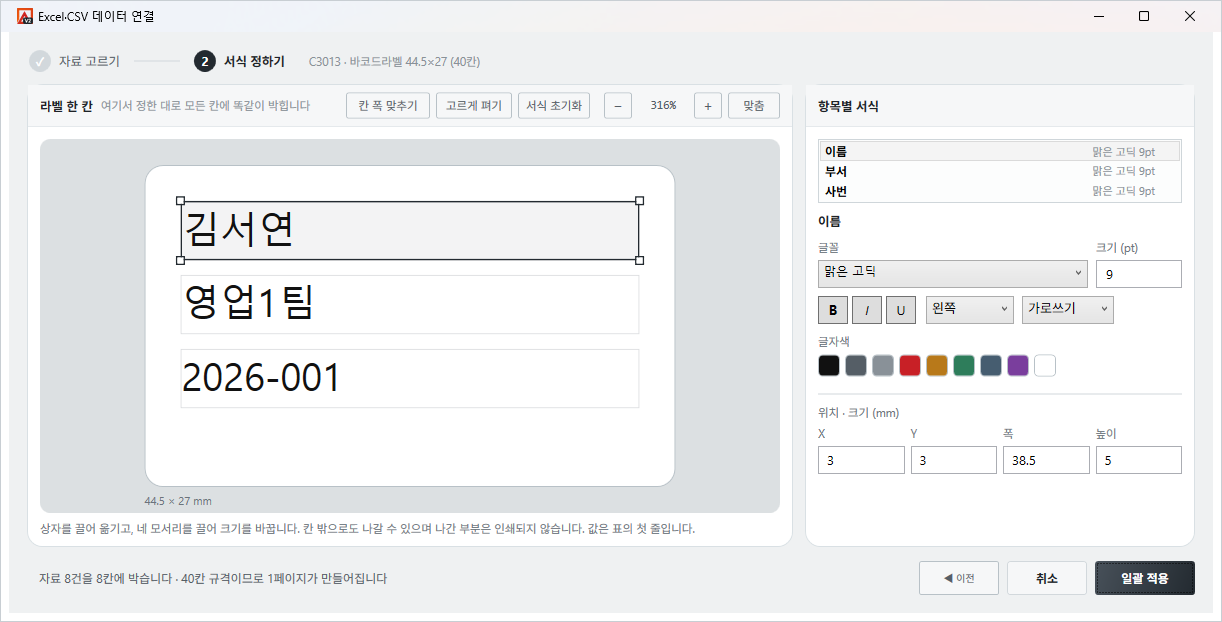Pick the slate blue text color swatch
The width and height of the screenshot is (1222, 622).
pos(991,366)
